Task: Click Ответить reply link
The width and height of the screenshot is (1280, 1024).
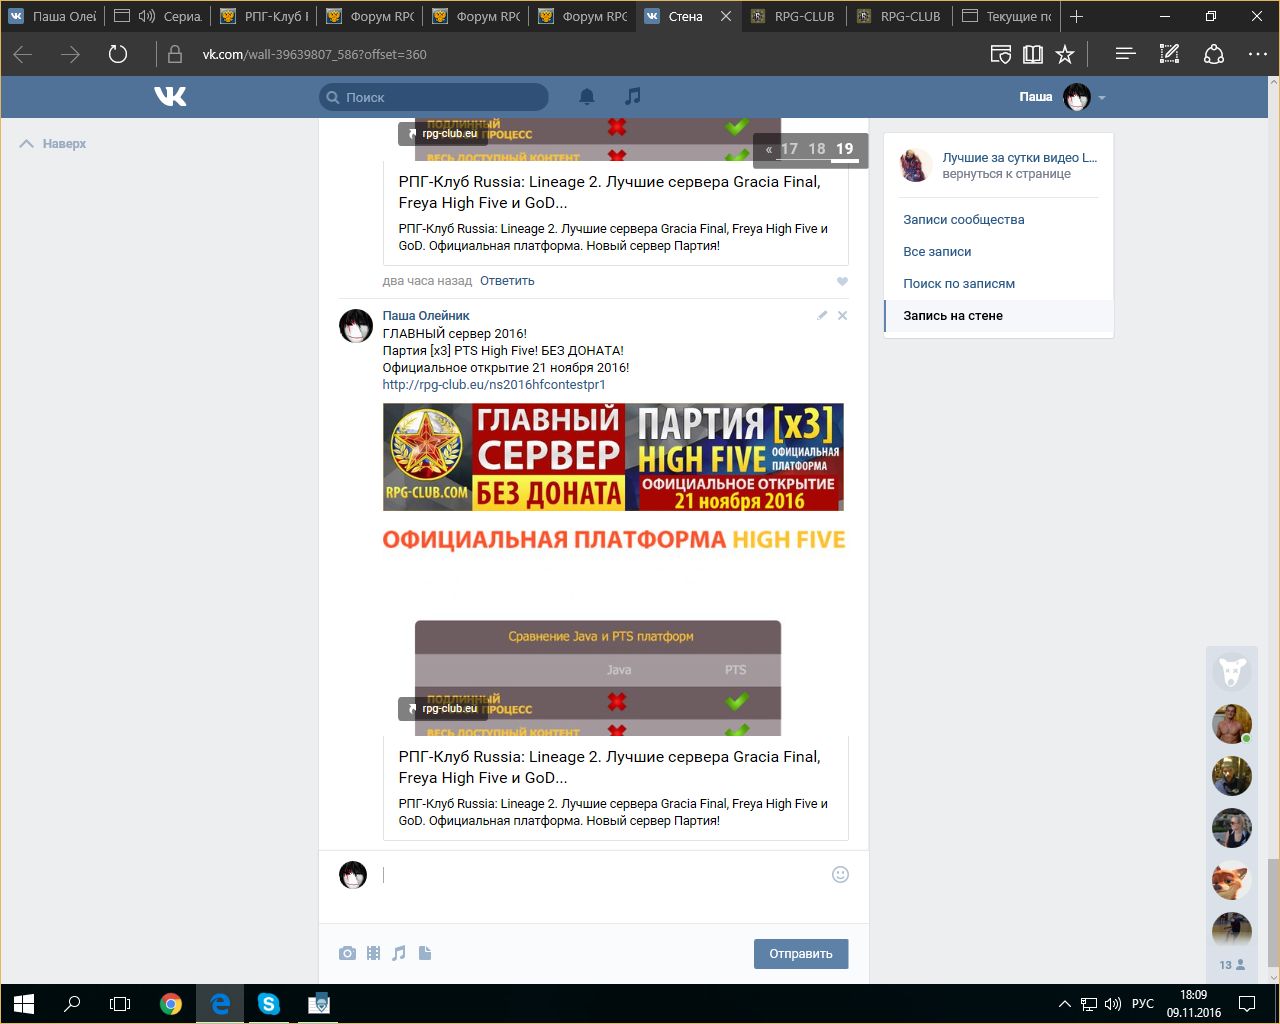Action: point(507,281)
